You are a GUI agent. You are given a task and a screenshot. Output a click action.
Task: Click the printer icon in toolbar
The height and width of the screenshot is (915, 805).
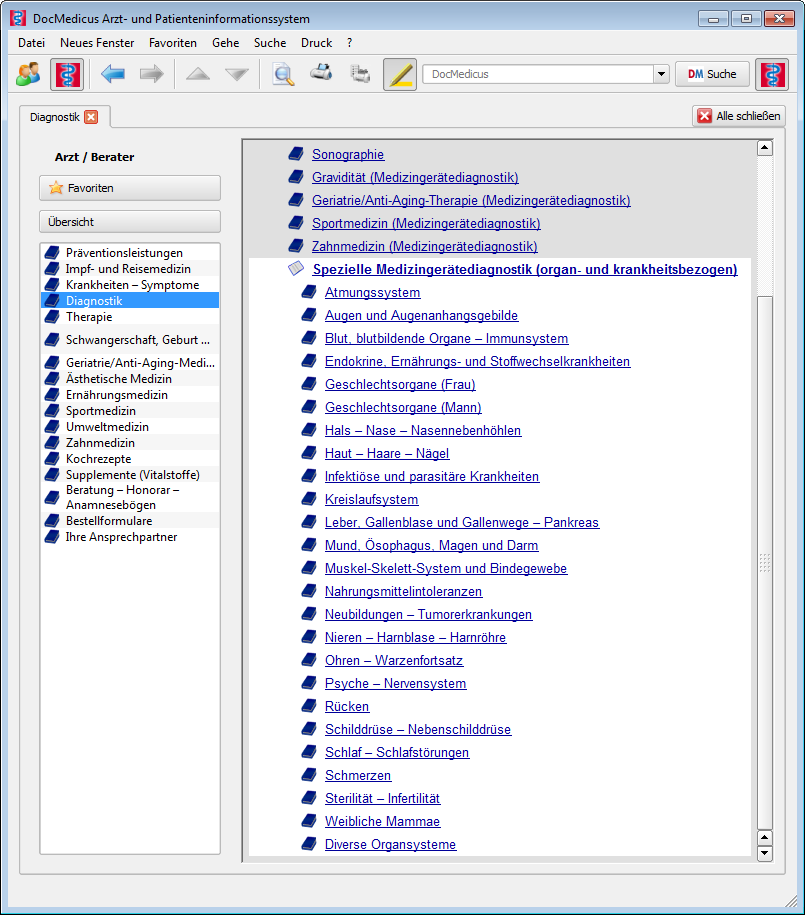coord(321,73)
